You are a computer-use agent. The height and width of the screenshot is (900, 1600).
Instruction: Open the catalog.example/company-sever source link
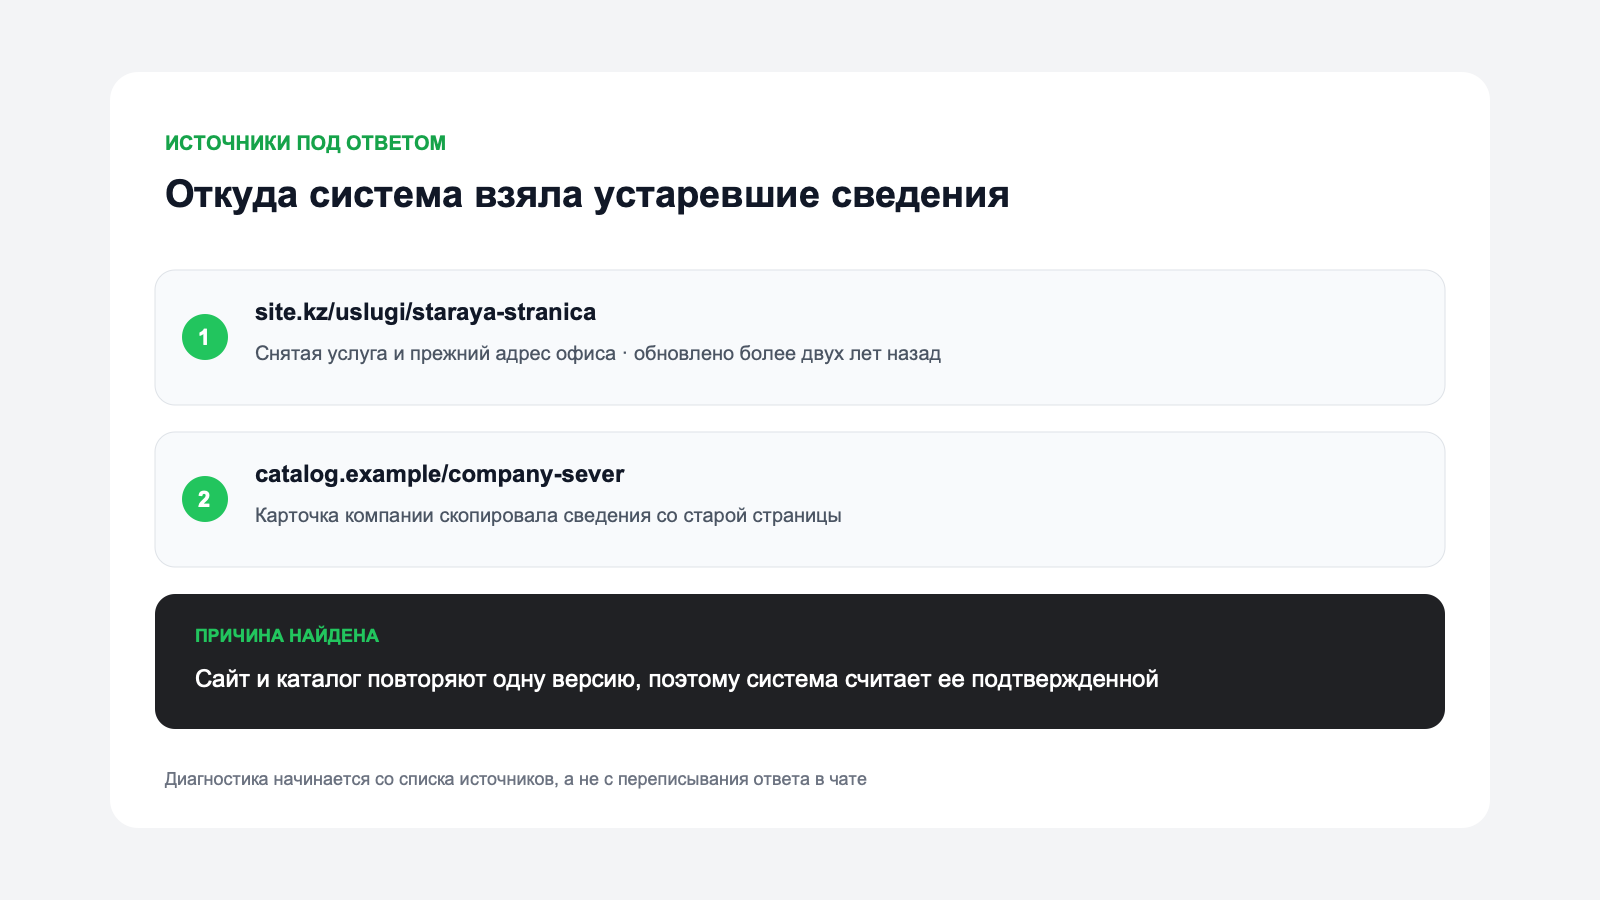439,474
